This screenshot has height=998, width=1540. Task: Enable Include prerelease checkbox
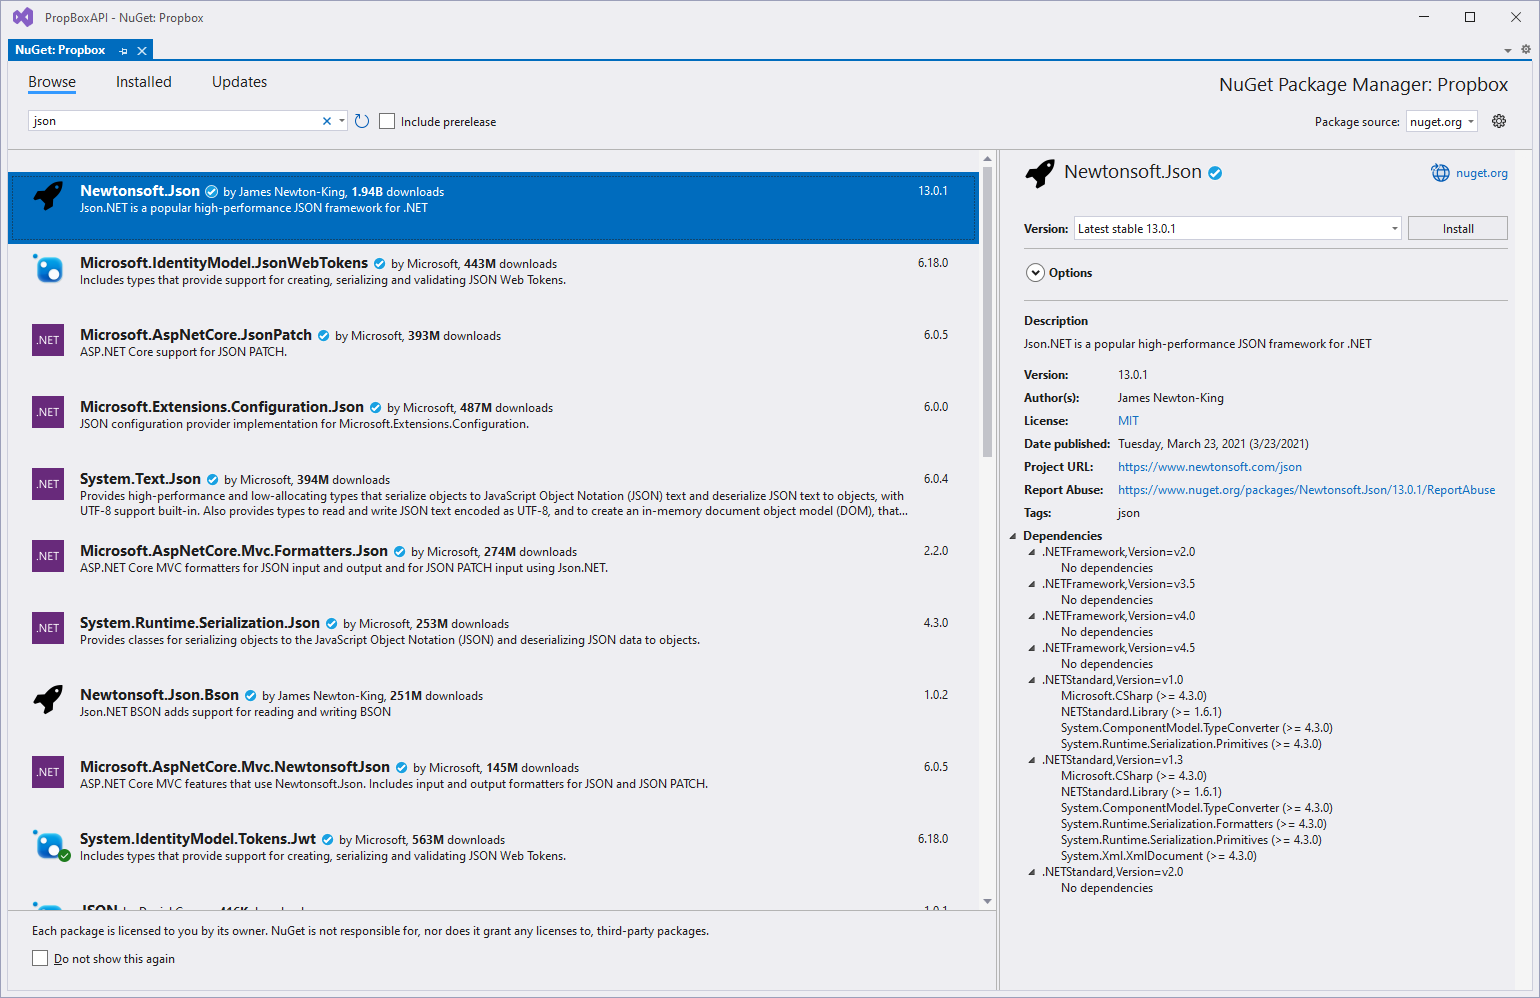[387, 121]
